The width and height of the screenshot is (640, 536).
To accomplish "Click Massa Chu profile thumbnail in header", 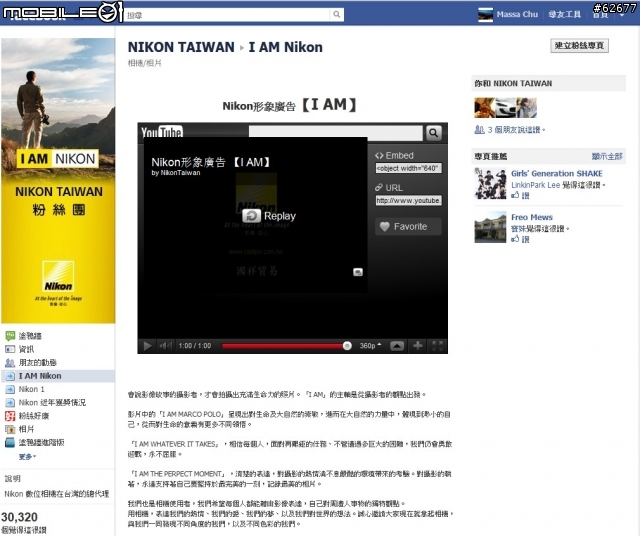I will [485, 15].
